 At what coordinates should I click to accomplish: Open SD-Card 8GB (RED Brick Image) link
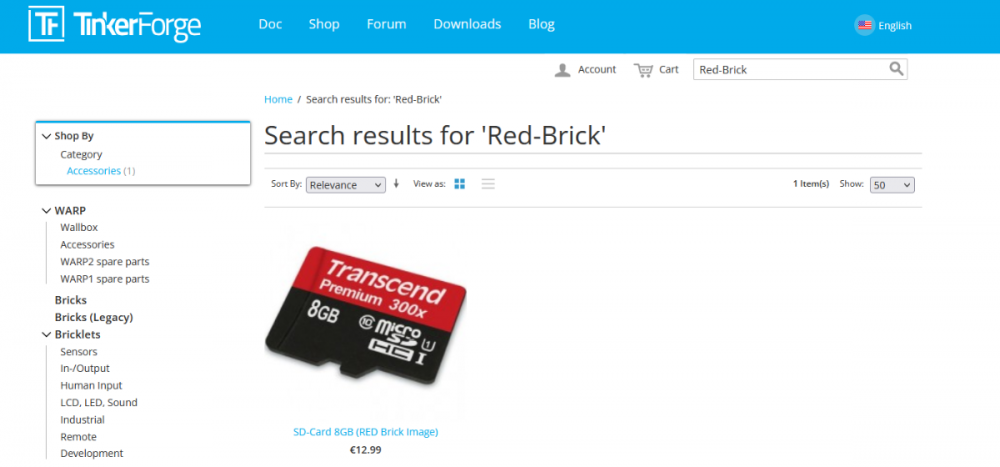(x=365, y=432)
